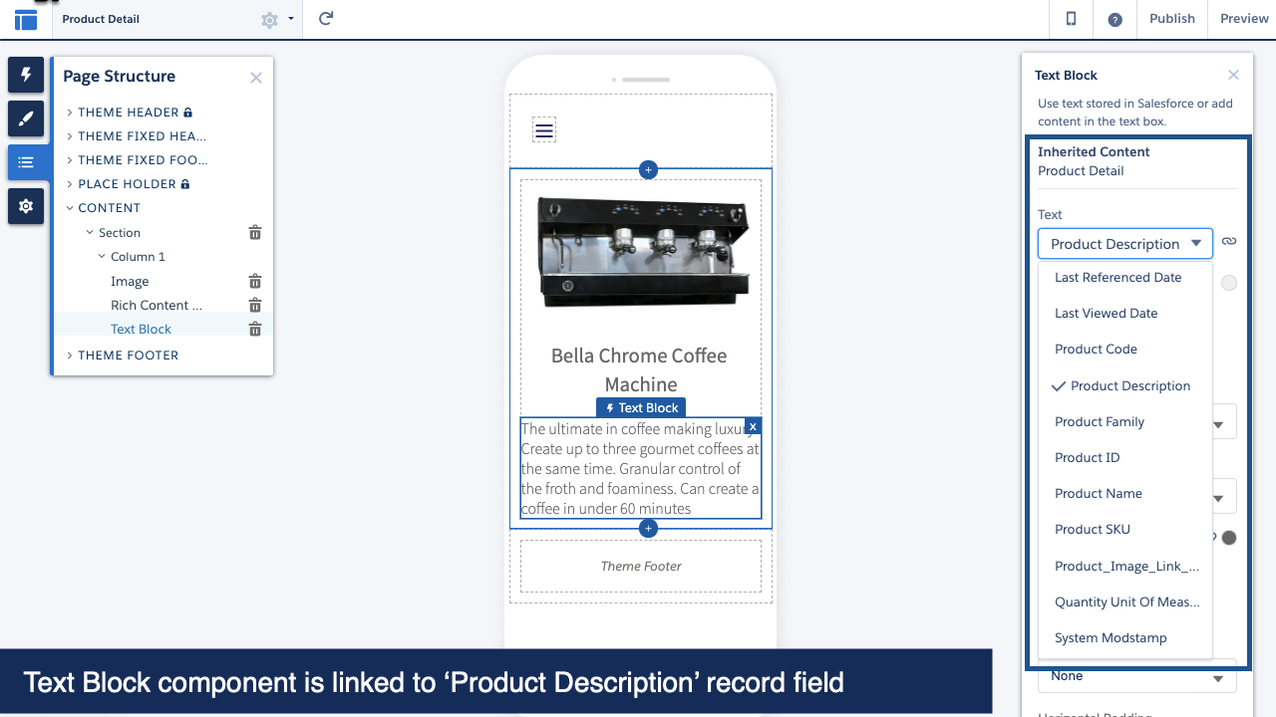Open the Product Description dropdown

(1125, 244)
